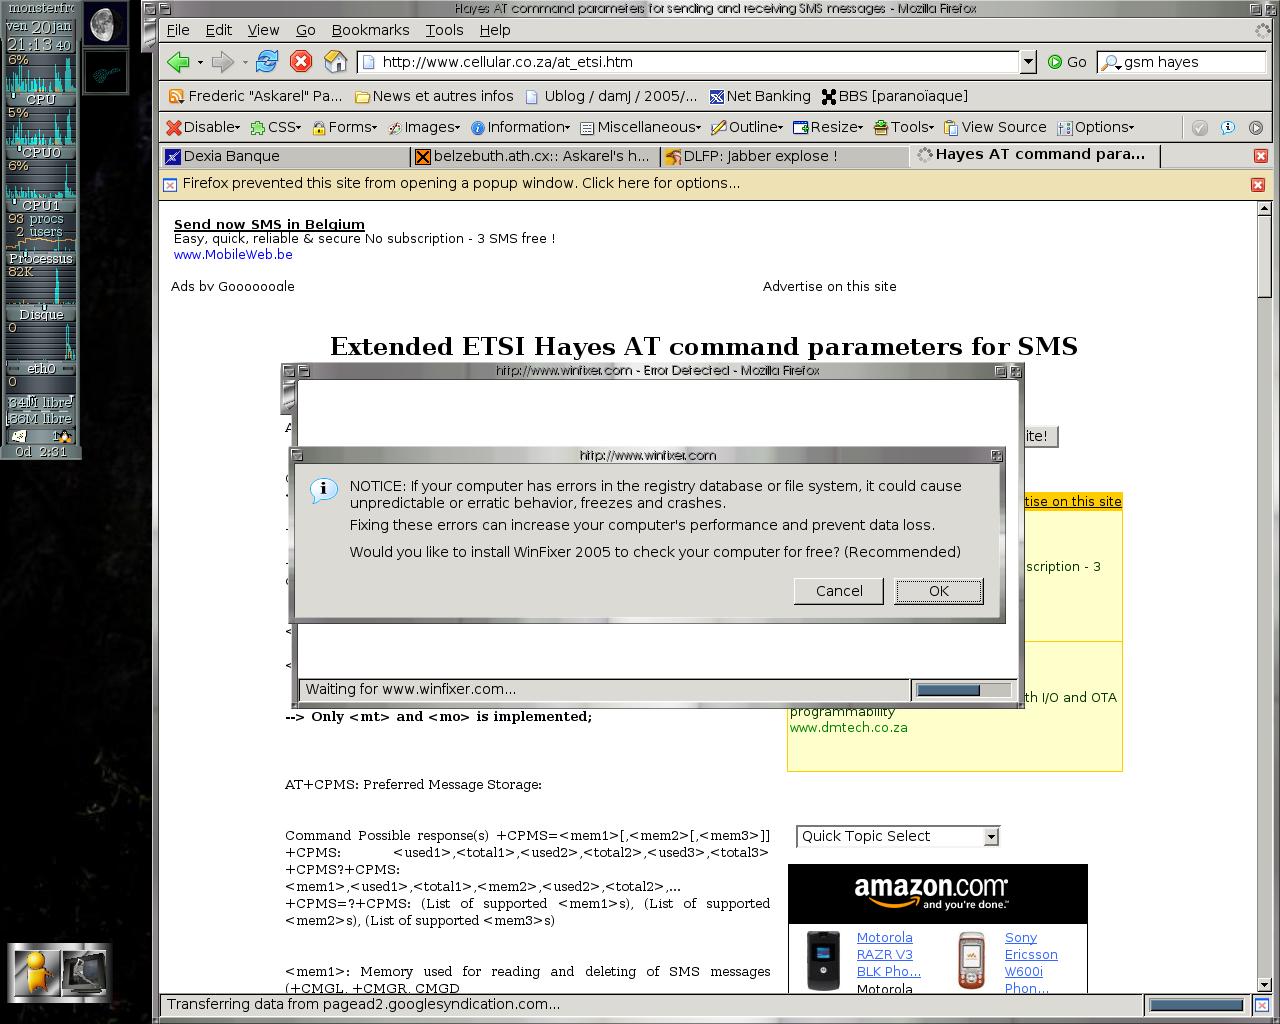The width and height of the screenshot is (1280, 1024).
Task: Click the green Go button
Action: (1067, 62)
